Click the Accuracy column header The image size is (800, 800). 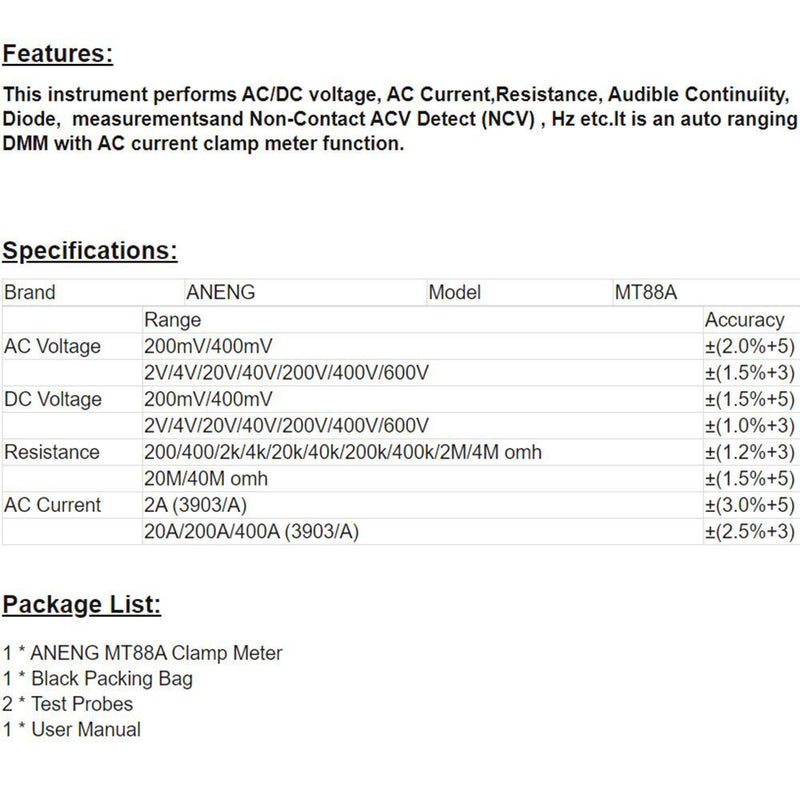[x=744, y=320]
